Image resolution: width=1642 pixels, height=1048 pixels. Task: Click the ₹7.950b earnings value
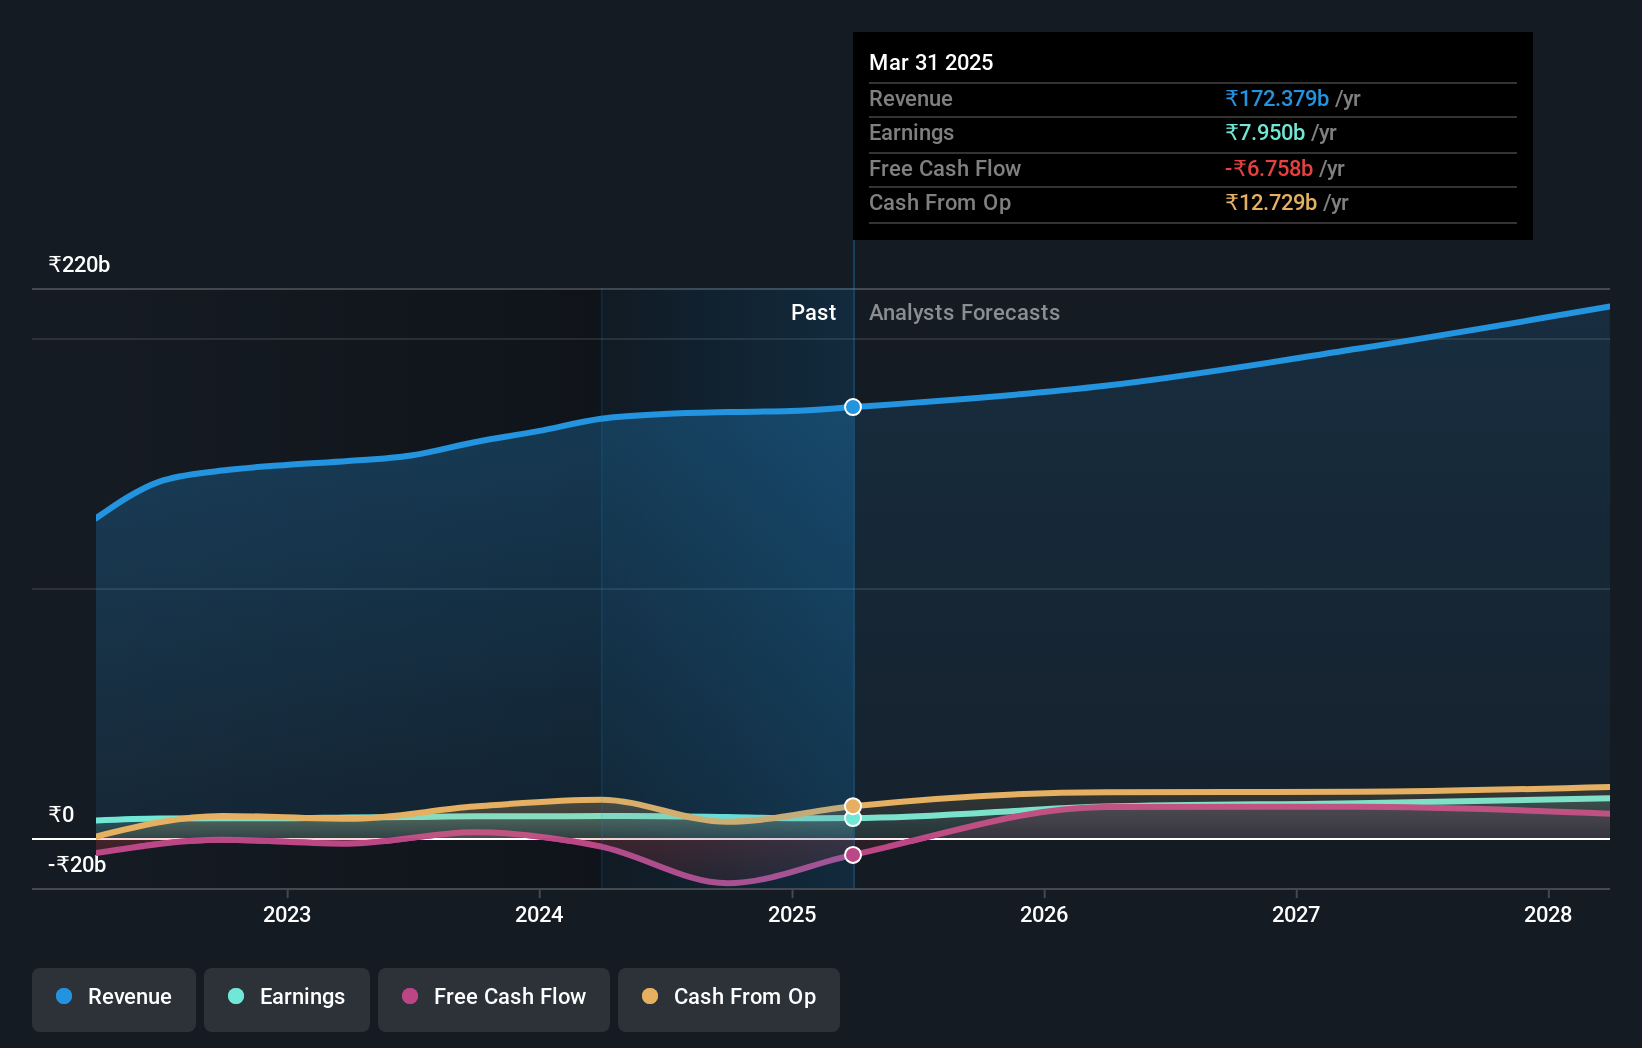click(1265, 132)
